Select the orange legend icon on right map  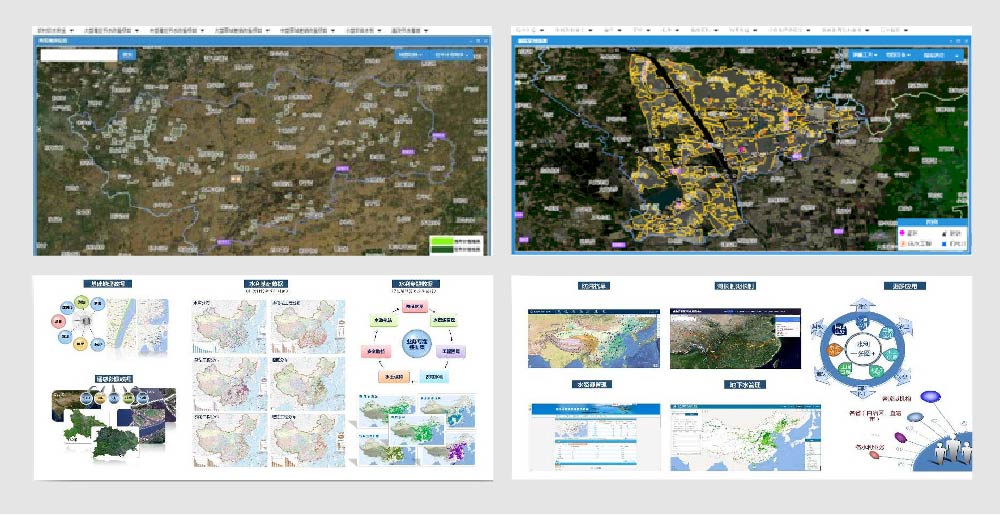[x=904, y=243]
